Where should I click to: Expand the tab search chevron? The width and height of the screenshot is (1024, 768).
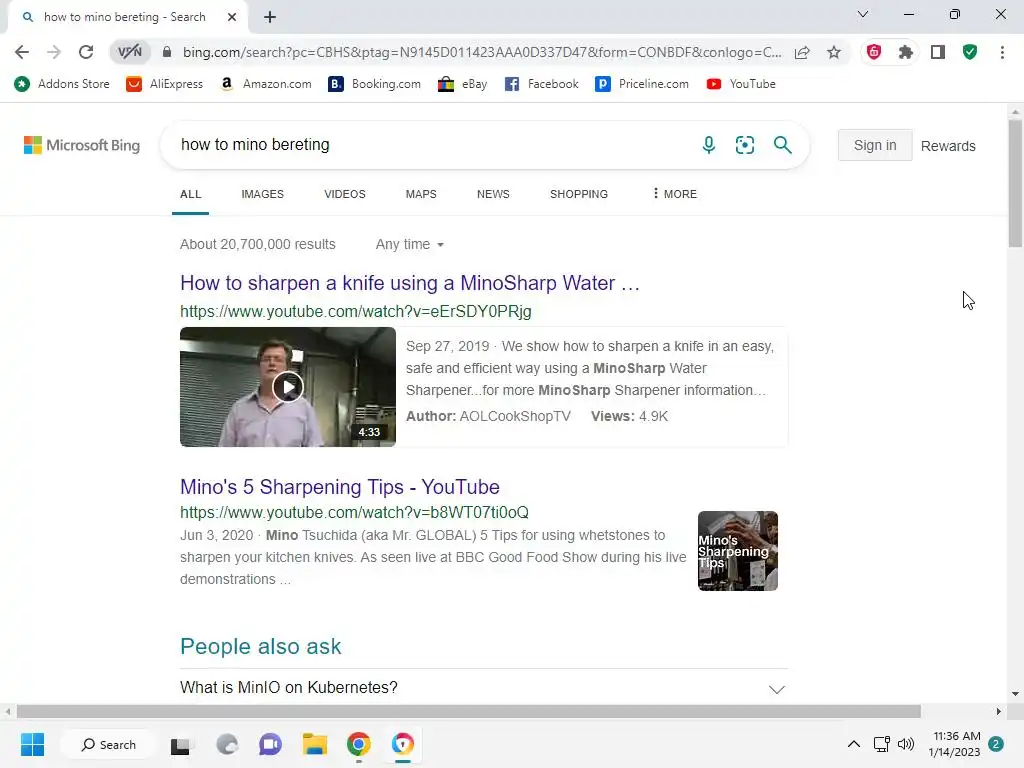(x=863, y=14)
